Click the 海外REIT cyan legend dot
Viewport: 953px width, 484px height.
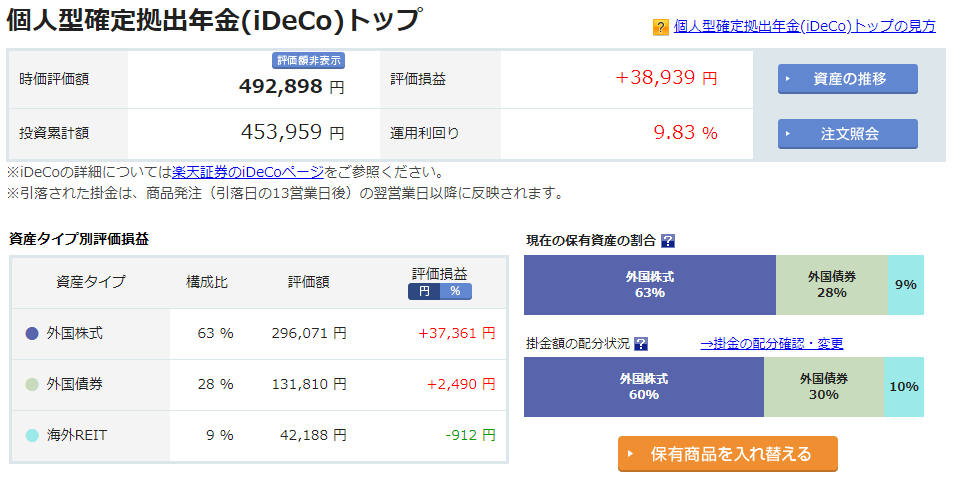(32, 435)
